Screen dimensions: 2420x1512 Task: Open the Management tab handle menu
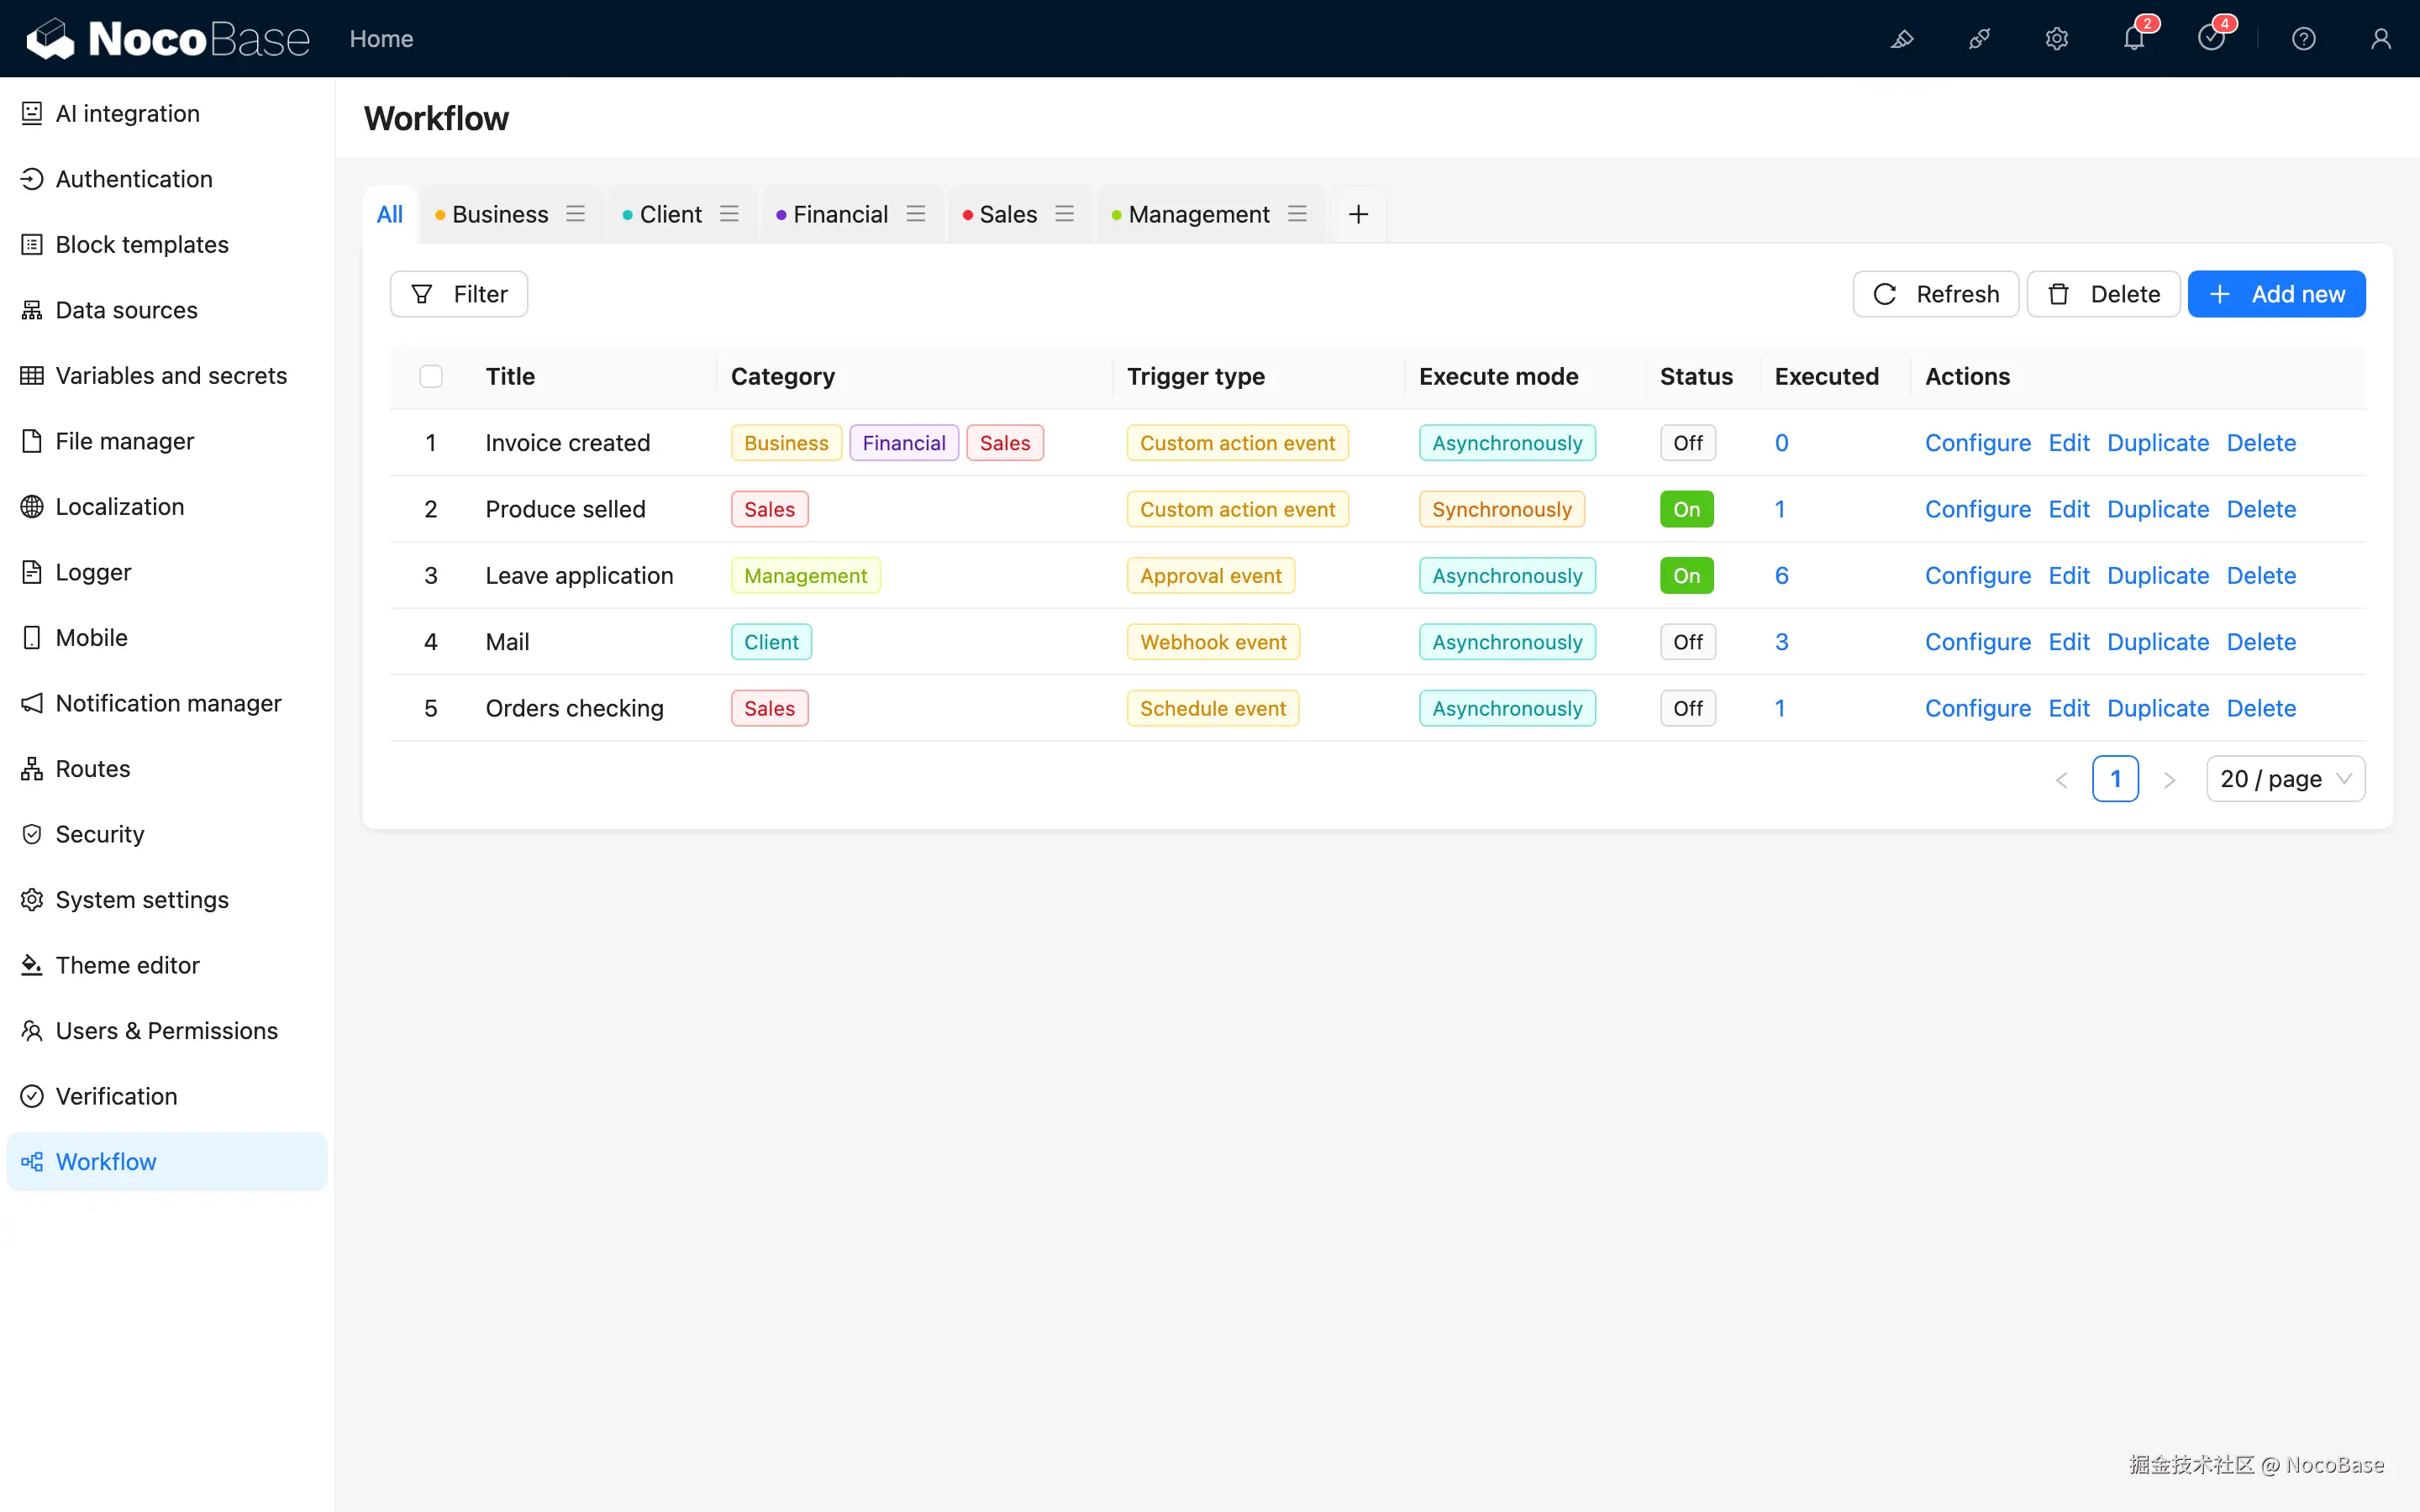[1297, 214]
